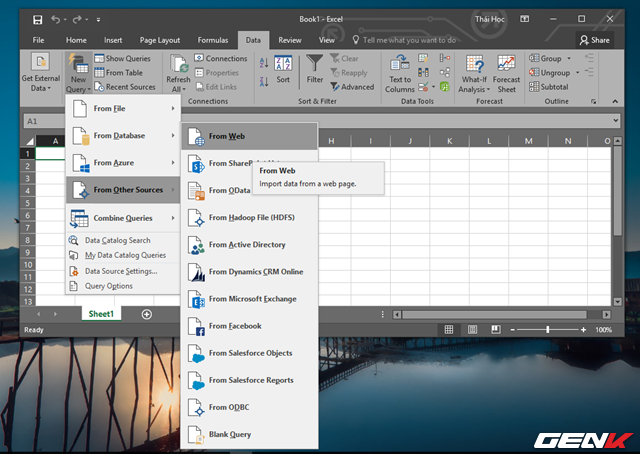640x454 pixels.
Task: Open the Page Layout tab
Action: 160,40
